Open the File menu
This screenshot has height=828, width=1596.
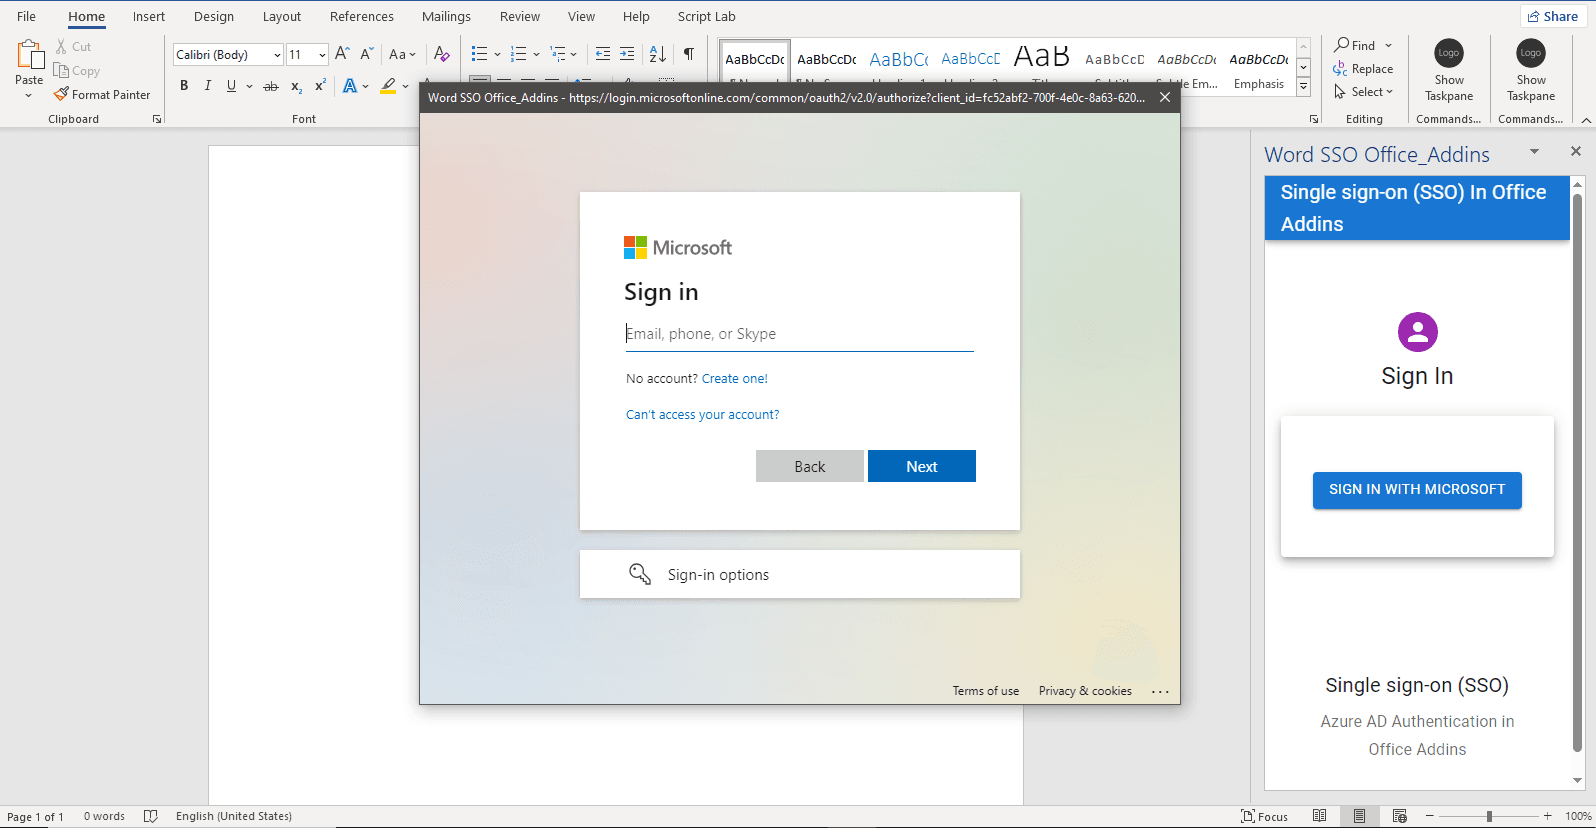pyautogui.click(x=27, y=16)
